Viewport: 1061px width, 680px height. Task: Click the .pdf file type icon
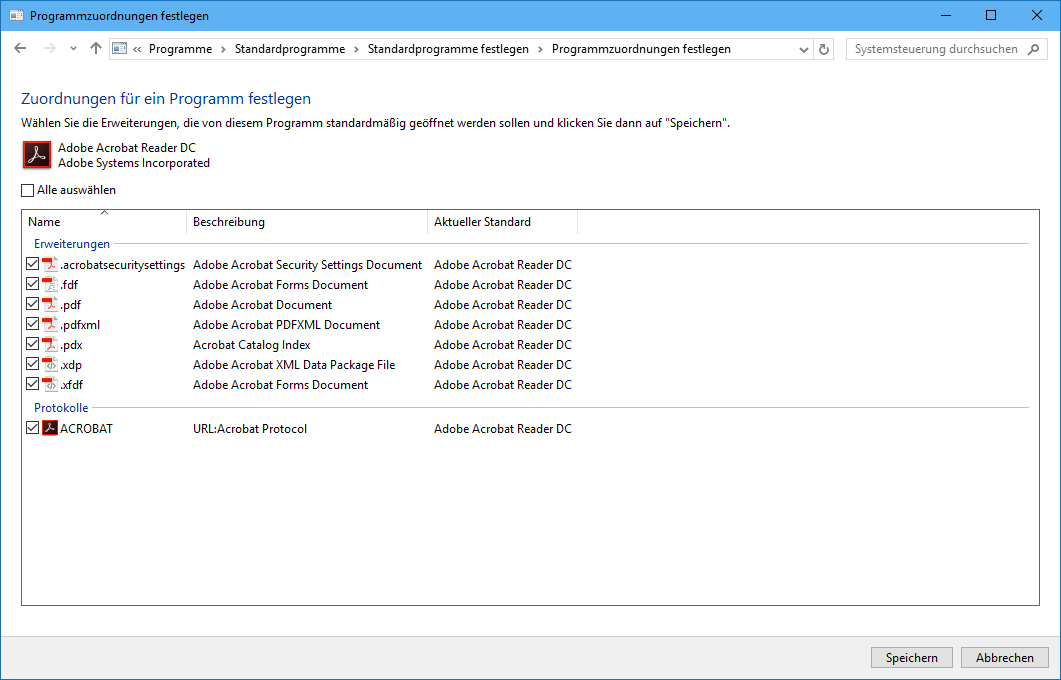50,304
